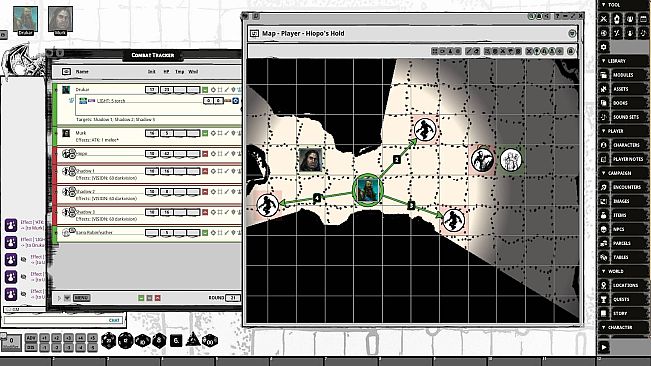Collapse the Character sidebar section
This screenshot has height=366, width=651.
click(x=604, y=327)
